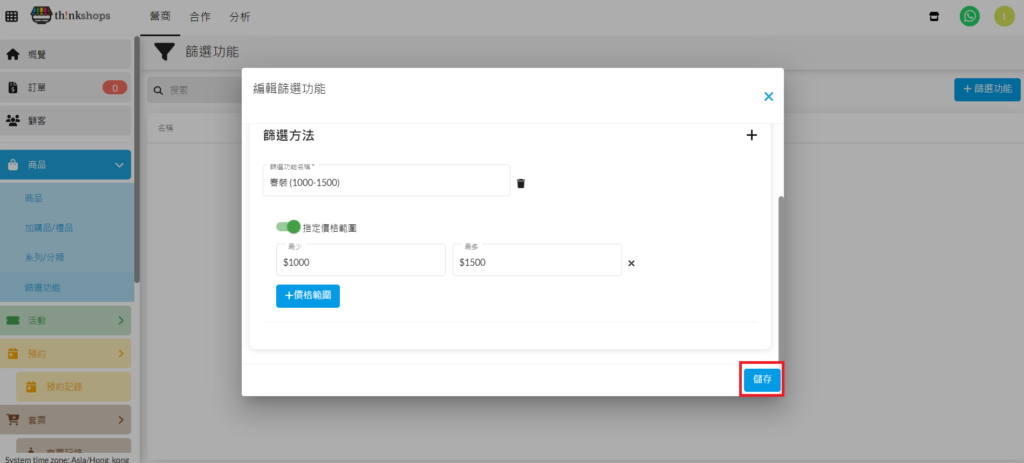Expand the 套票 sidebar menu
1024x463 pixels.
click(66, 420)
